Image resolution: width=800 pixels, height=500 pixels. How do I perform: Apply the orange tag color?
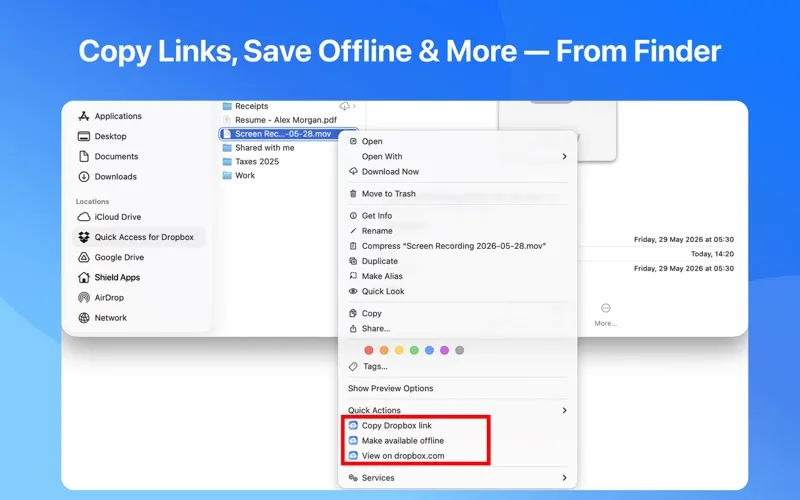(384, 350)
